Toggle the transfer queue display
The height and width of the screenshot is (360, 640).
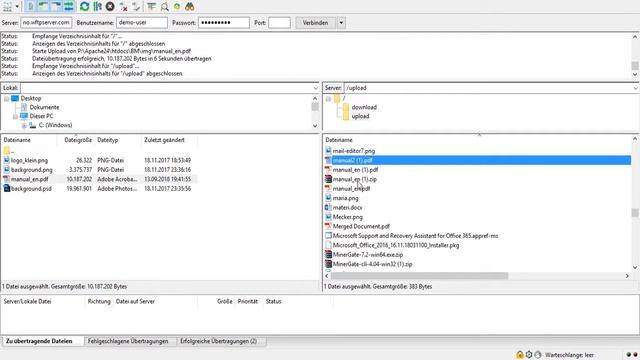69,7
